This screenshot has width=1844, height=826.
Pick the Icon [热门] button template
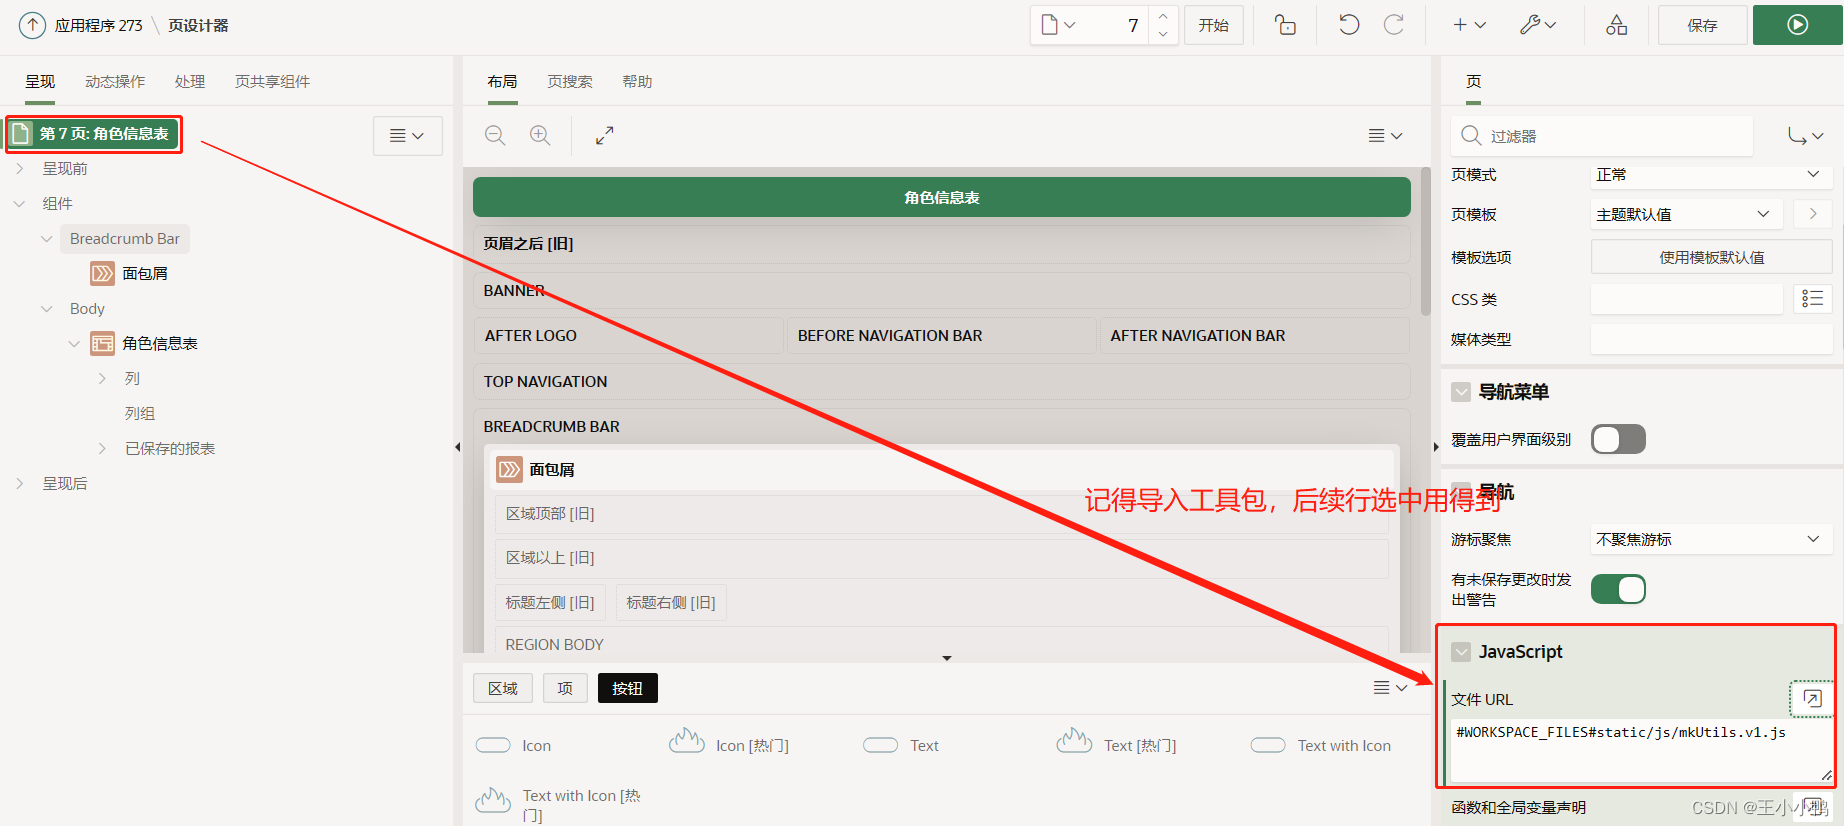click(x=729, y=743)
